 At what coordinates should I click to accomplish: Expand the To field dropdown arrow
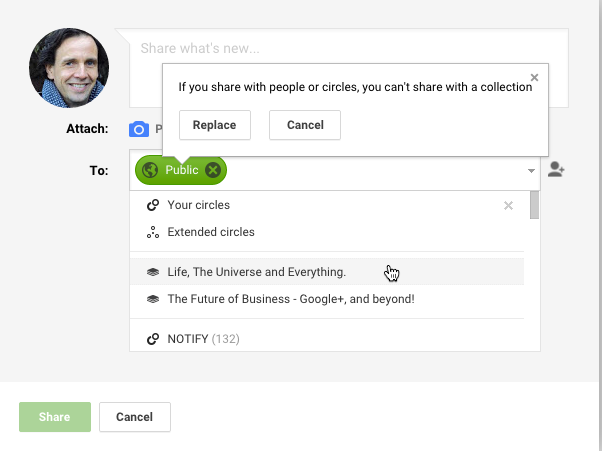531,171
